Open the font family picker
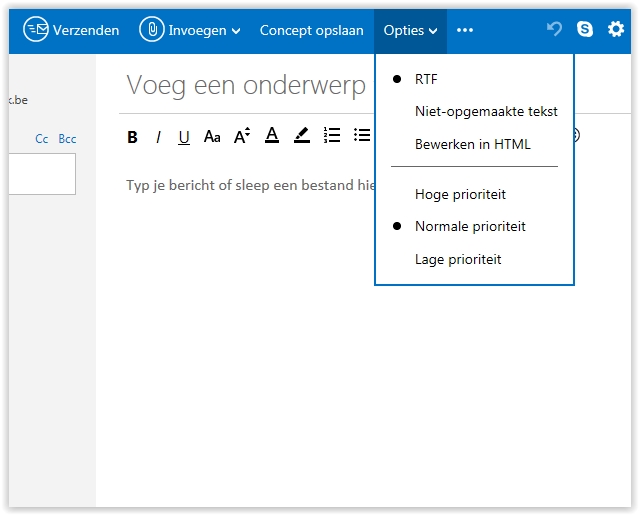 [212, 138]
